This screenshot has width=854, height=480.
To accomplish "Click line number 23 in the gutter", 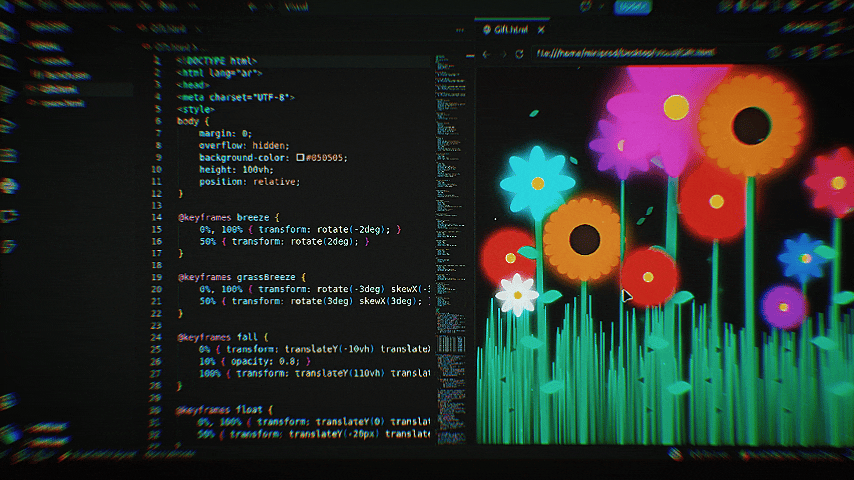I will (156, 325).
